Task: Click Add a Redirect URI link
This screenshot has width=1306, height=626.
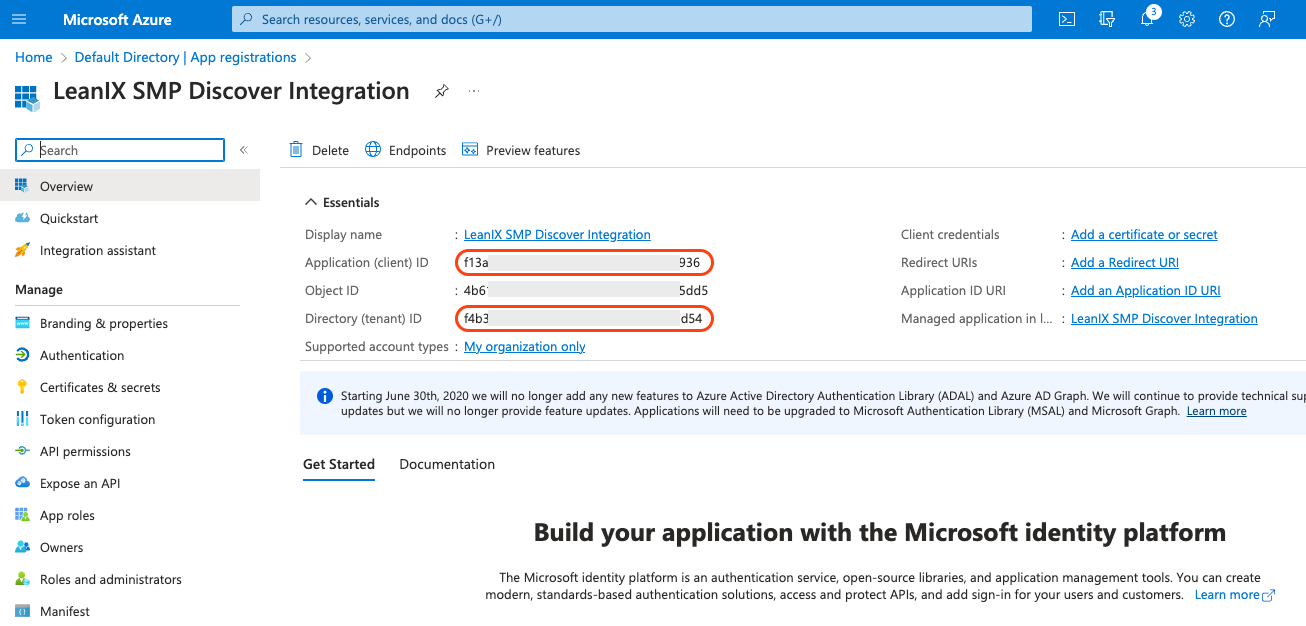Action: 1125,263
